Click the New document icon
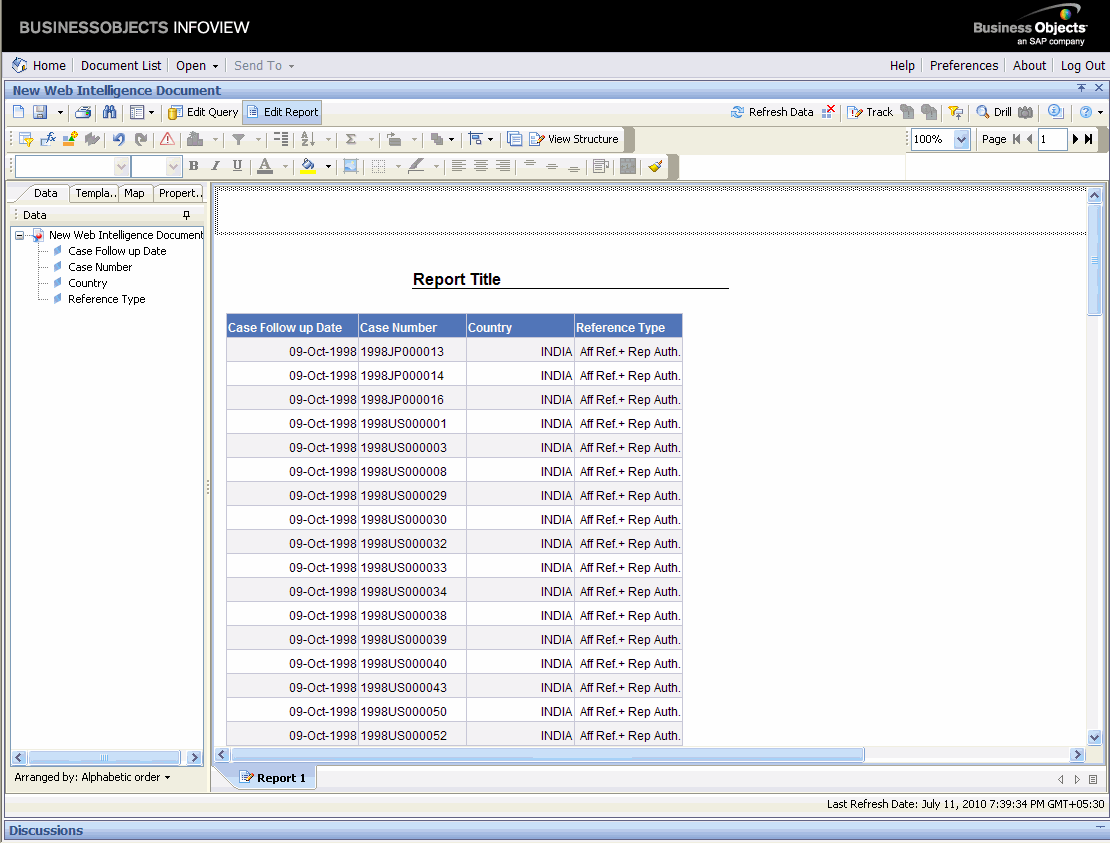This screenshot has height=844, width=1110. pyautogui.click(x=19, y=112)
